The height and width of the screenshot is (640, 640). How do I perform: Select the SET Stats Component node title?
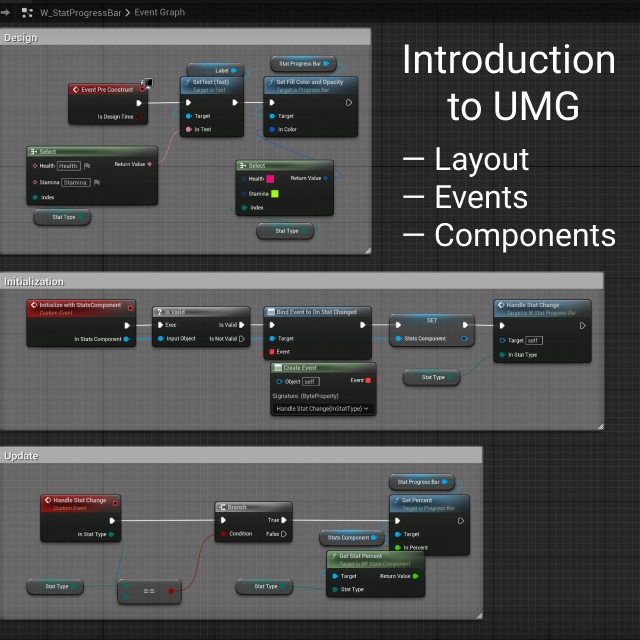point(432,320)
